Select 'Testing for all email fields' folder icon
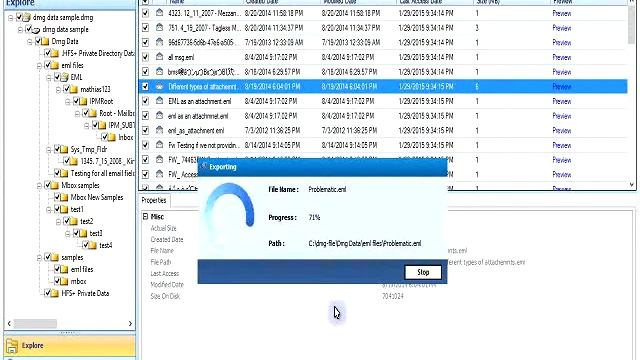This screenshot has height=360, width=640. tap(64, 173)
